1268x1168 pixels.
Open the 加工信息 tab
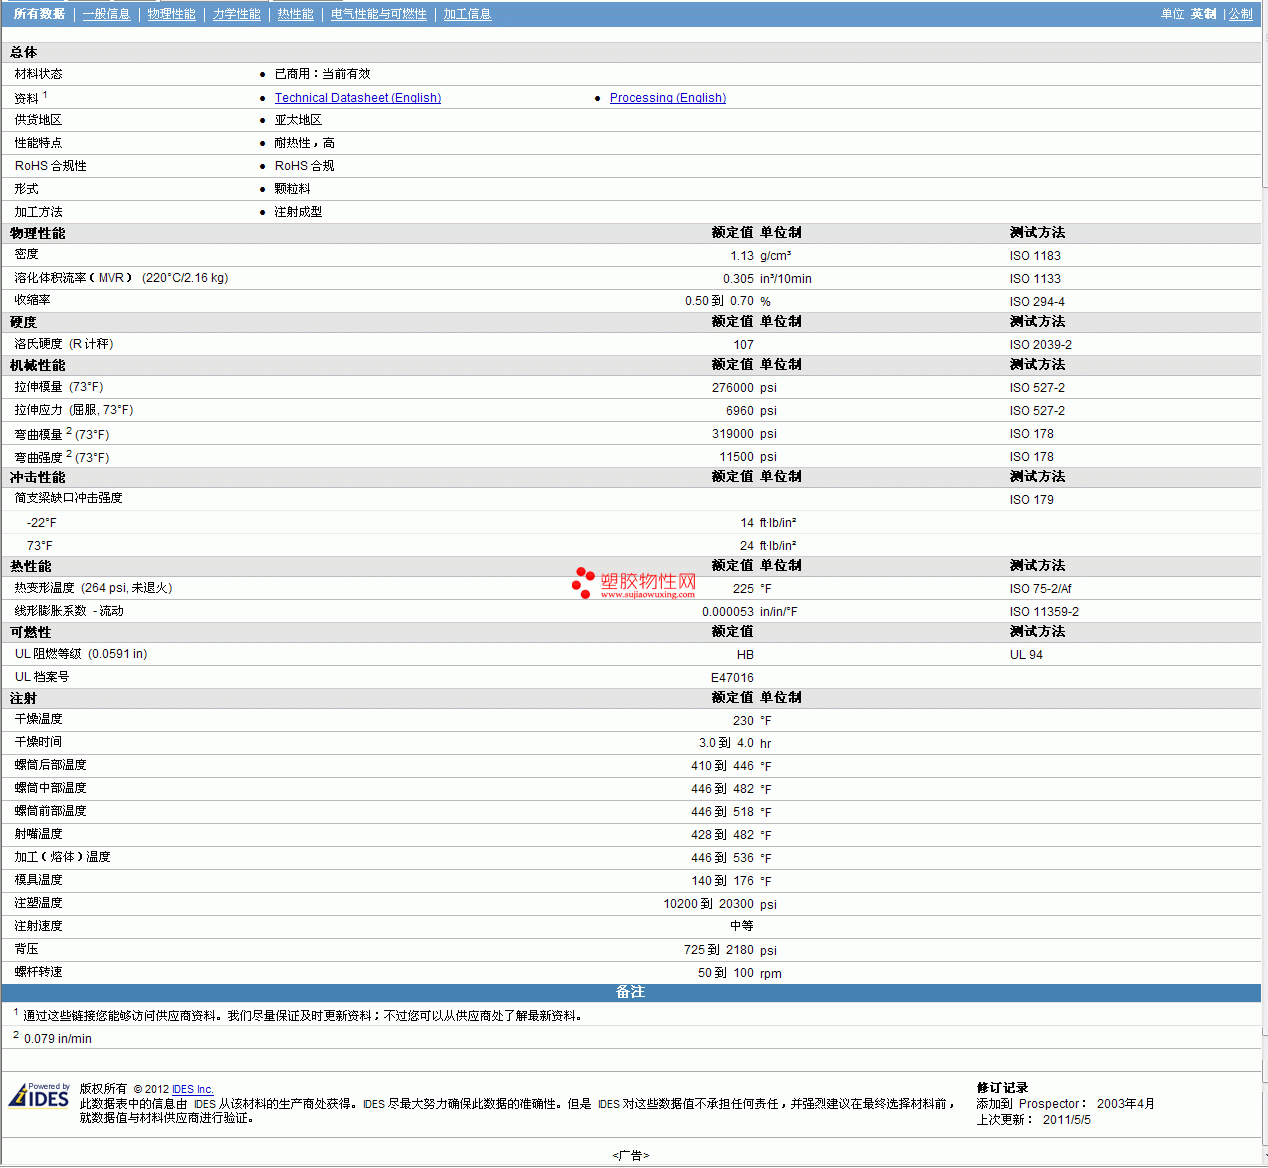[467, 14]
